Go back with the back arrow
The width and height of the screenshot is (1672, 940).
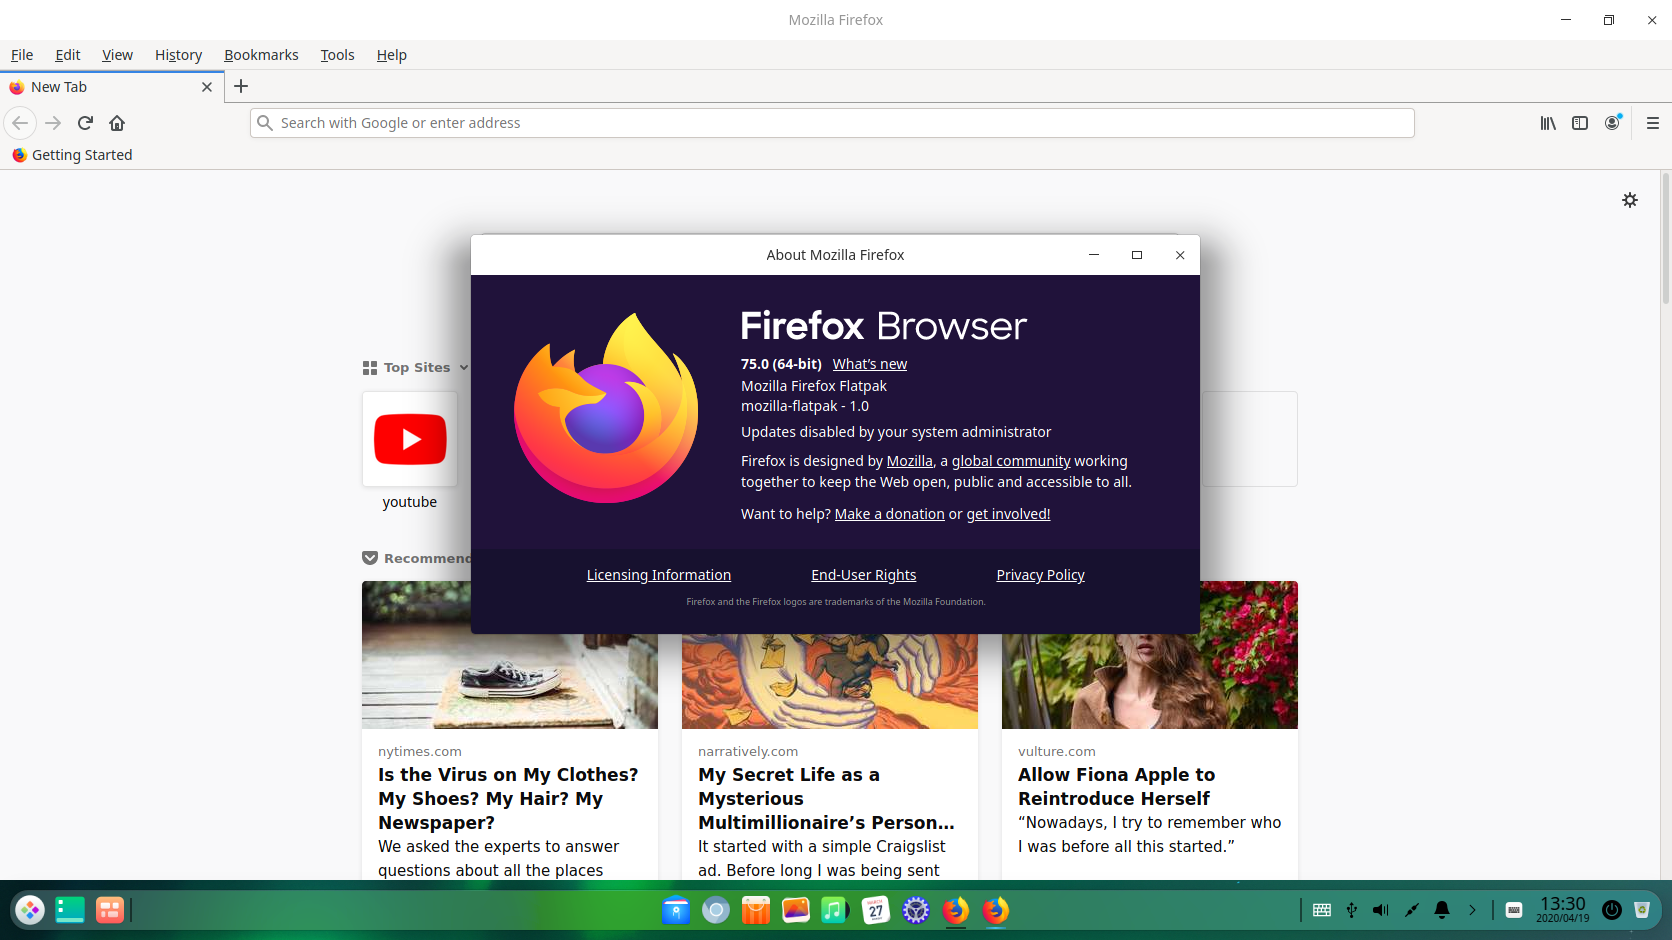21,123
